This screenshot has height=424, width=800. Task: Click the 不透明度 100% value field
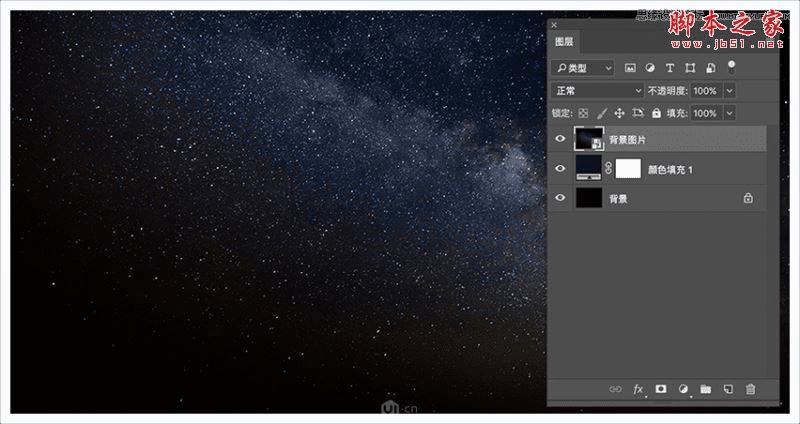point(706,91)
